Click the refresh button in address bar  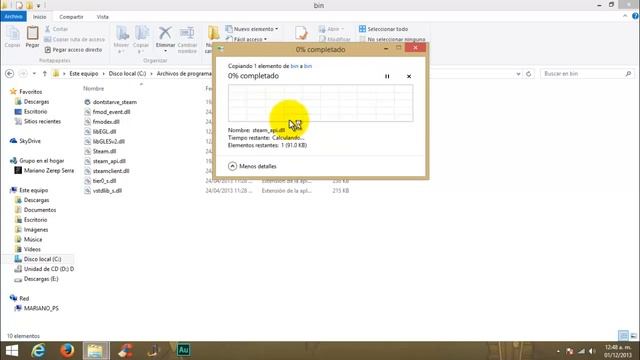[529, 74]
